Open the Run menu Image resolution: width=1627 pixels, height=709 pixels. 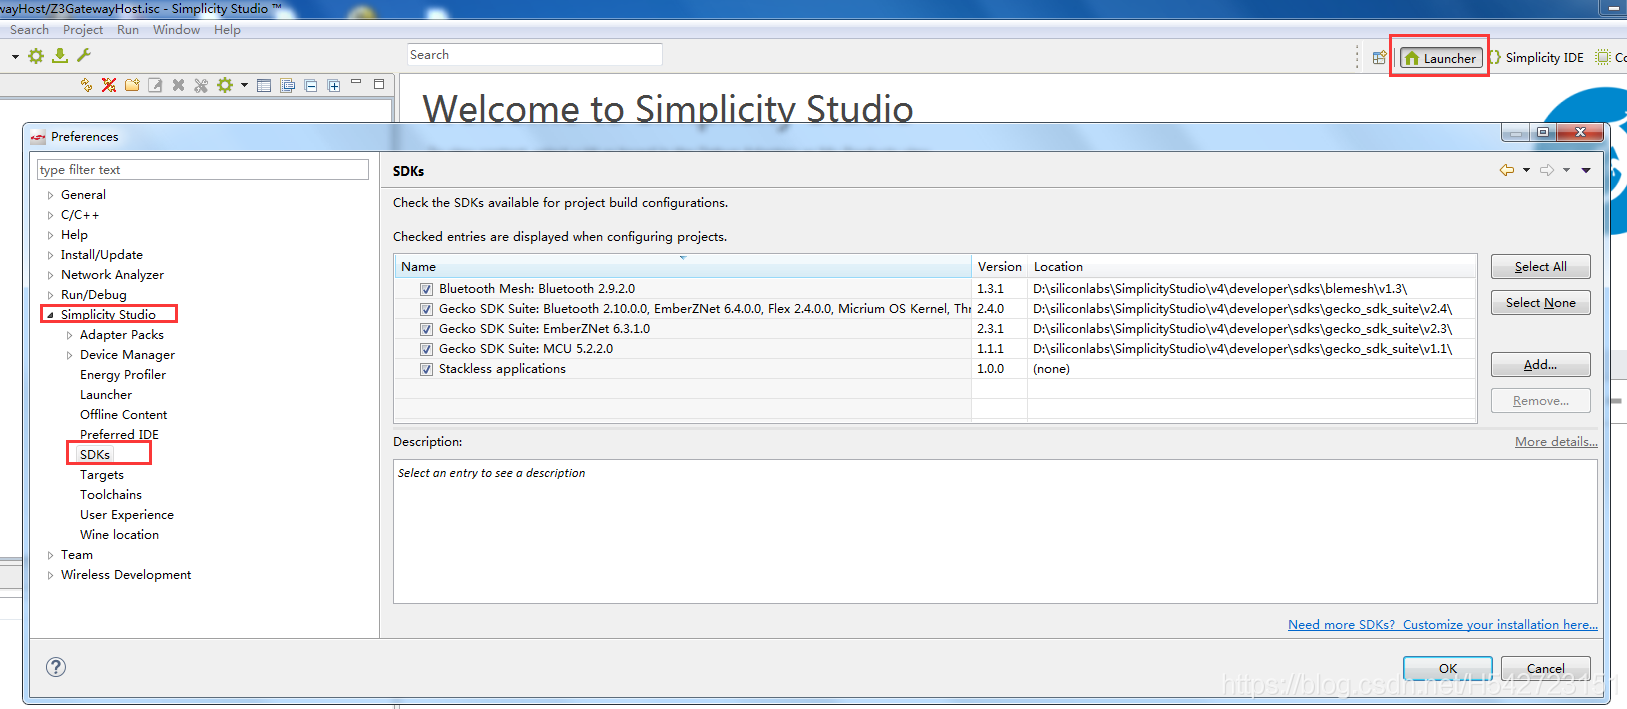(x=128, y=30)
